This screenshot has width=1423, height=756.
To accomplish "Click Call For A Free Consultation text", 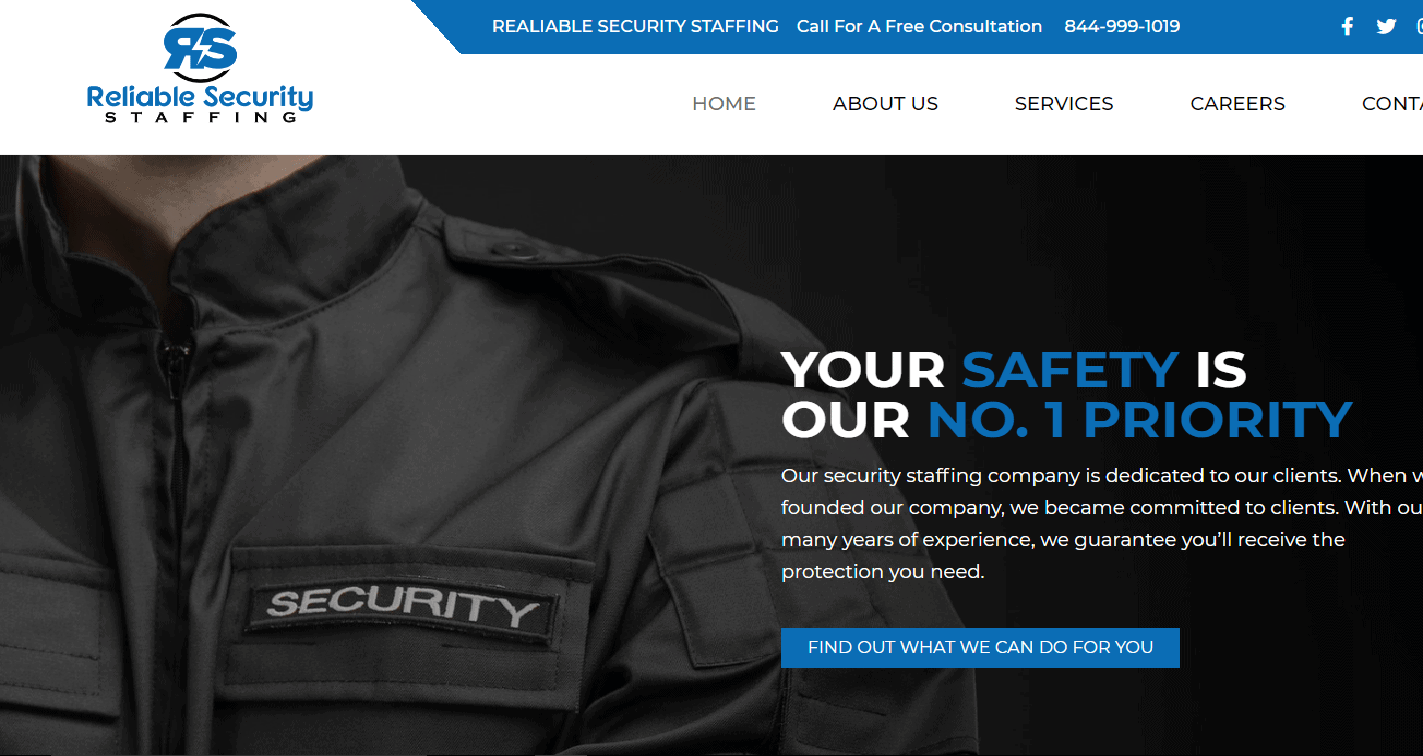I will click(919, 27).
